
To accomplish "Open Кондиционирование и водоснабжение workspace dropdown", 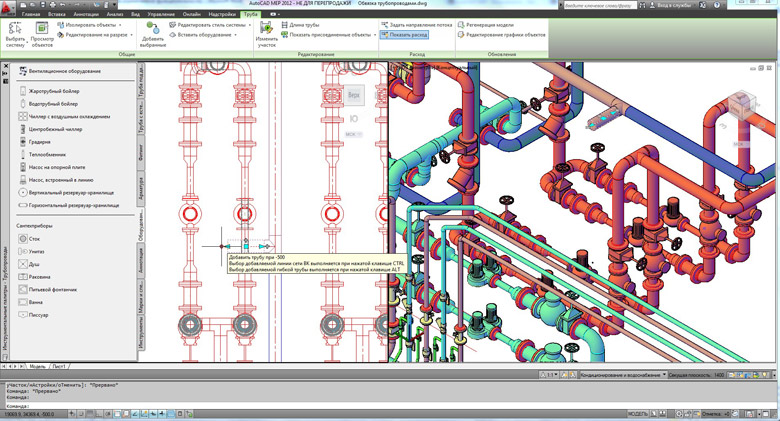I will 623,375.
